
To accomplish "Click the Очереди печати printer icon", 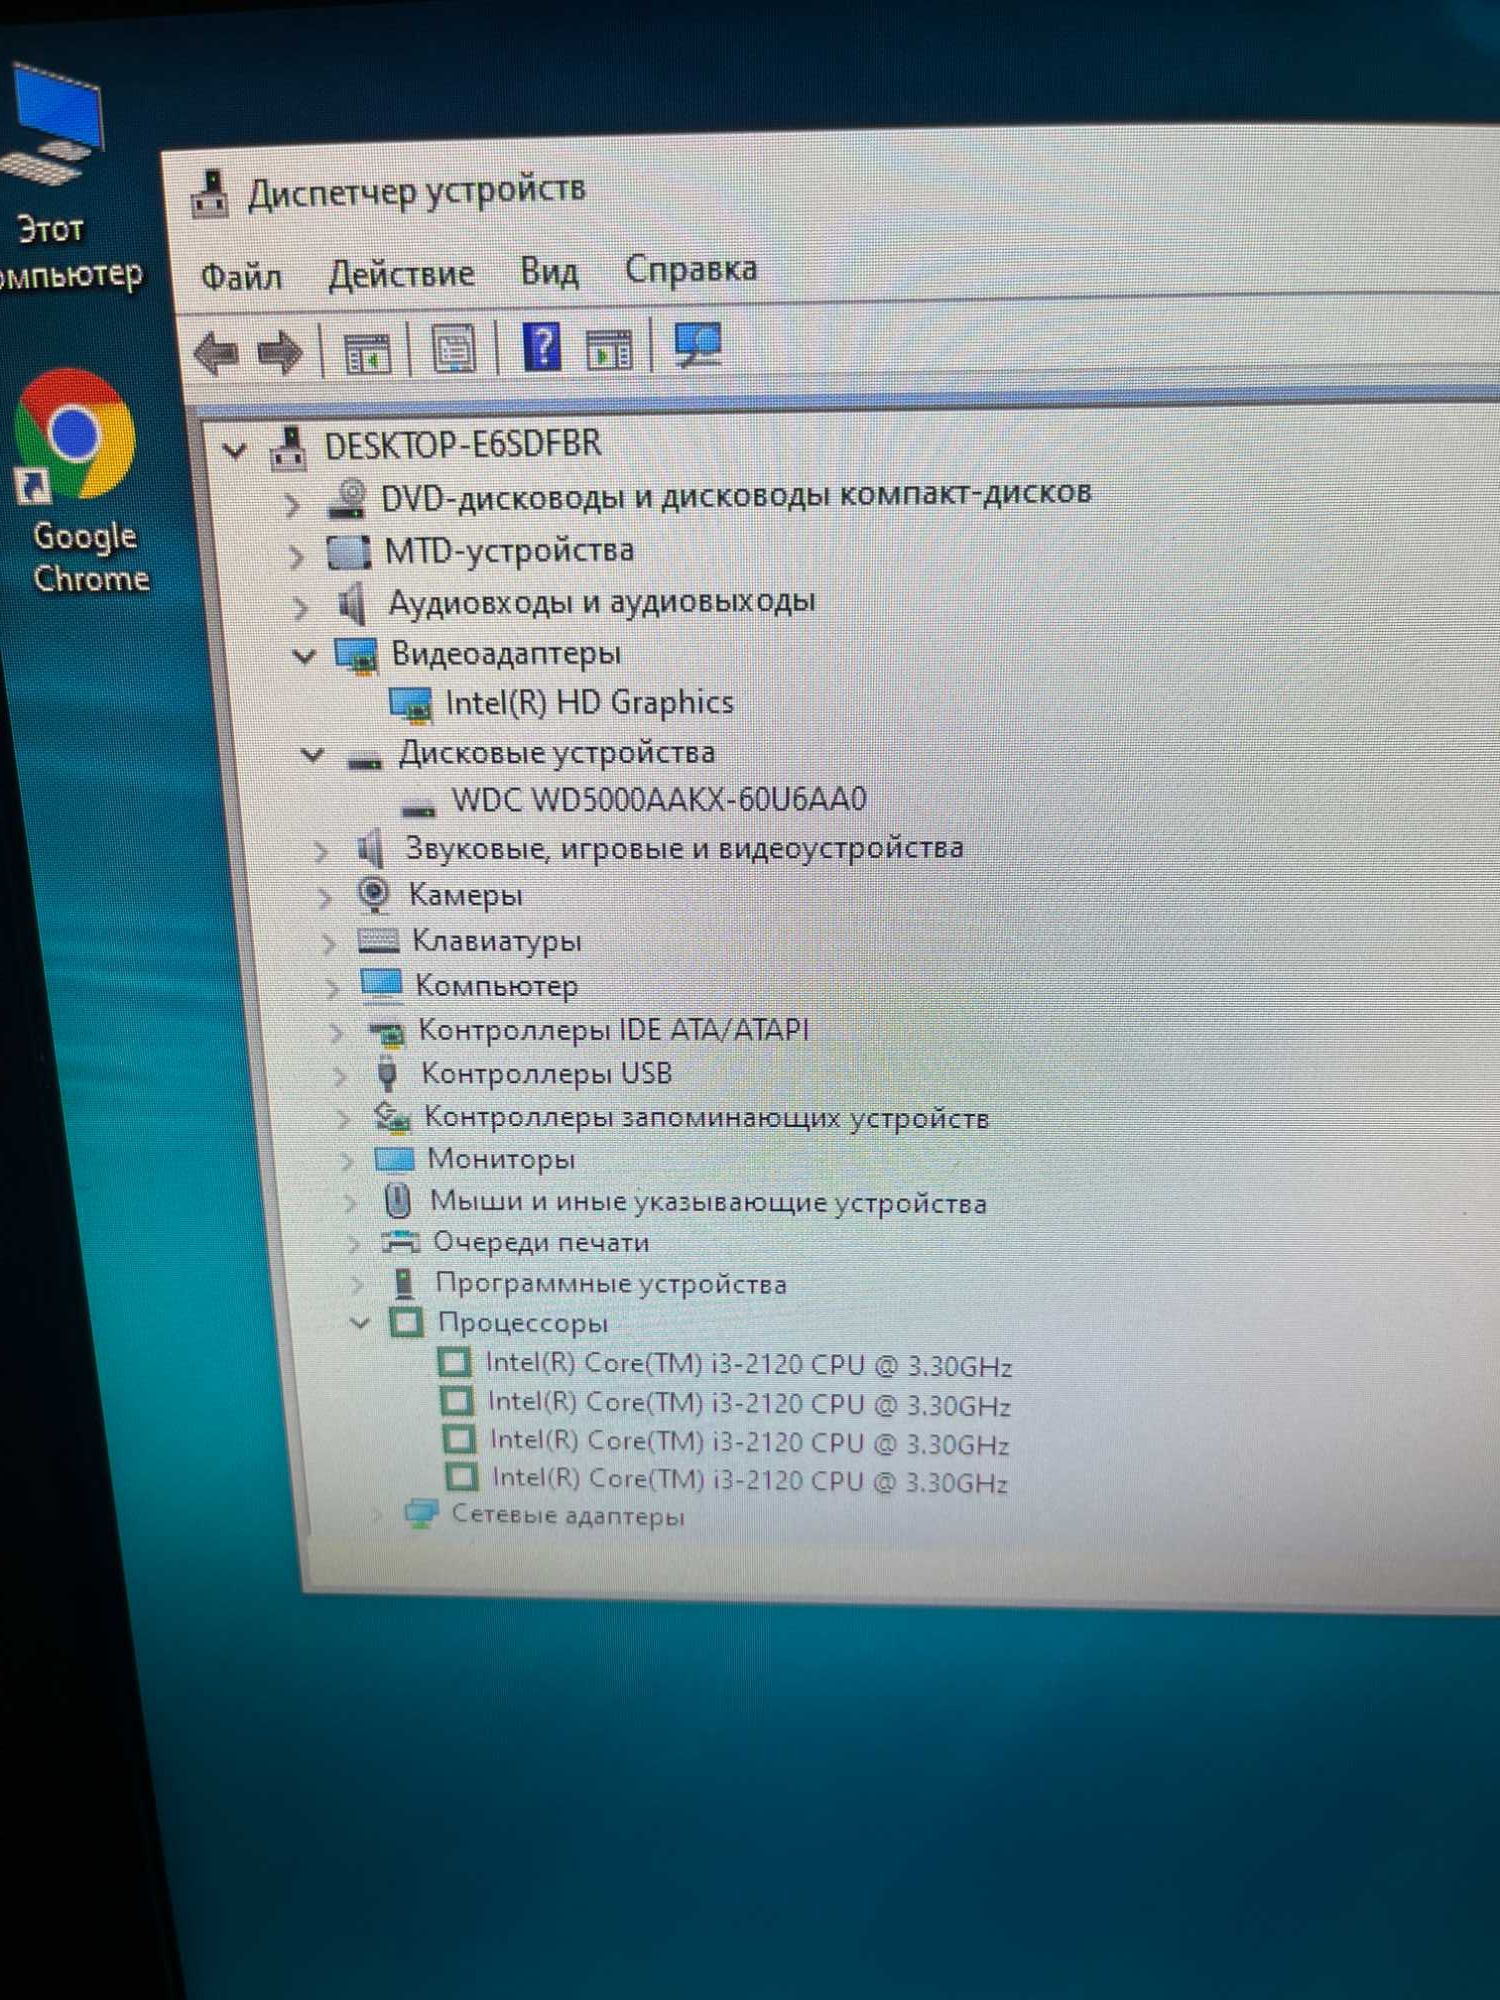I will point(400,1243).
